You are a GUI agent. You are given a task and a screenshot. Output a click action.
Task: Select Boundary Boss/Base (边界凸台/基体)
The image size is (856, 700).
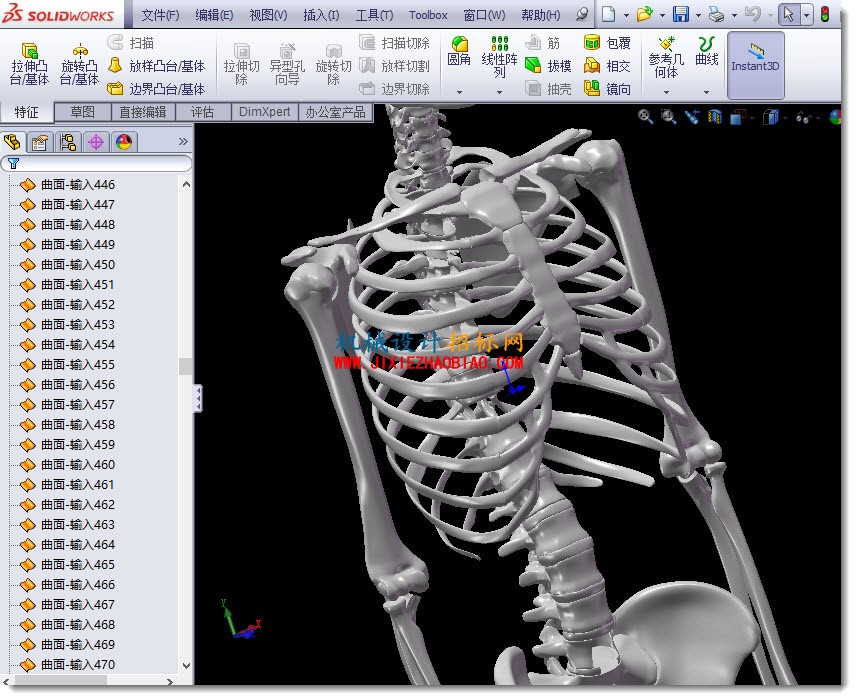(x=157, y=88)
